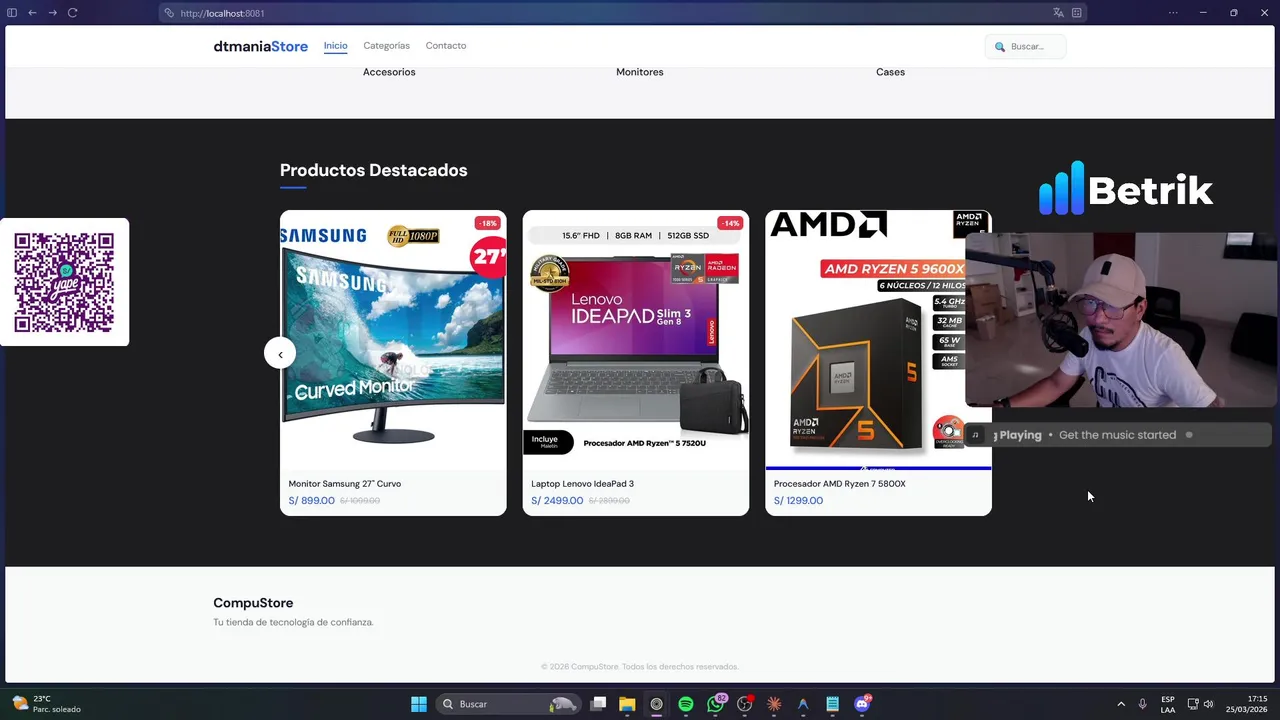Open the translate page icon in address bar
The height and width of the screenshot is (720, 1280).
[x=1058, y=13]
